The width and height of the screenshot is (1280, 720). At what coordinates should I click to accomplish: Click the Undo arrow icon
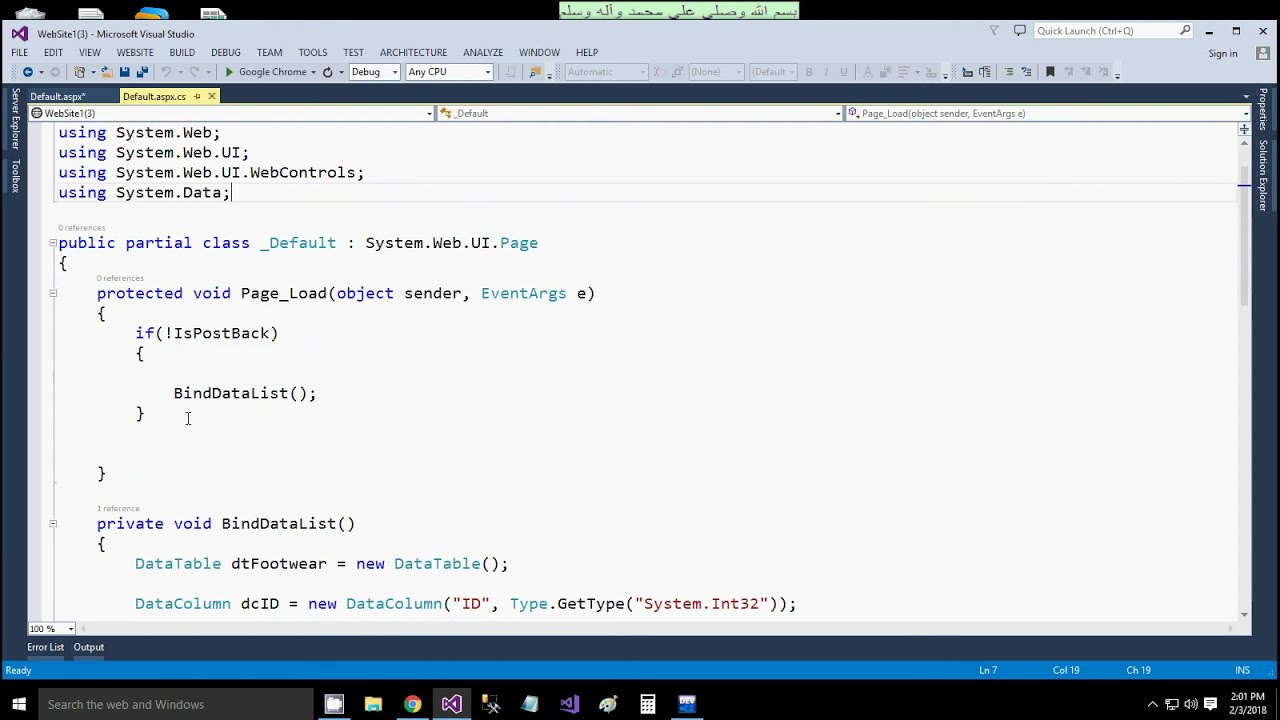tap(166, 72)
